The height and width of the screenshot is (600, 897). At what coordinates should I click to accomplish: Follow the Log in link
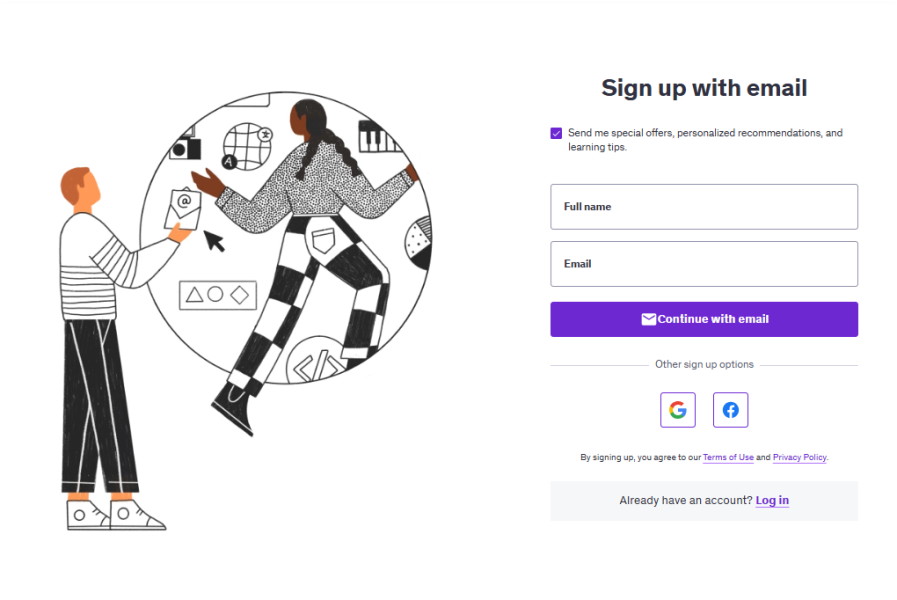click(x=772, y=500)
